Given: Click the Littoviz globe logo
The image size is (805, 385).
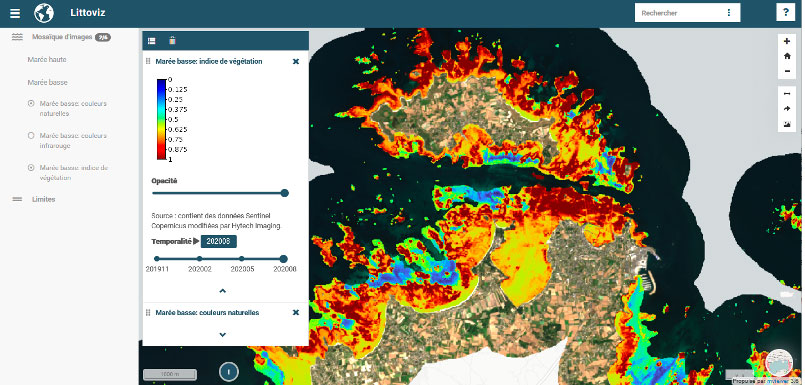Looking at the screenshot, I should (44, 13).
